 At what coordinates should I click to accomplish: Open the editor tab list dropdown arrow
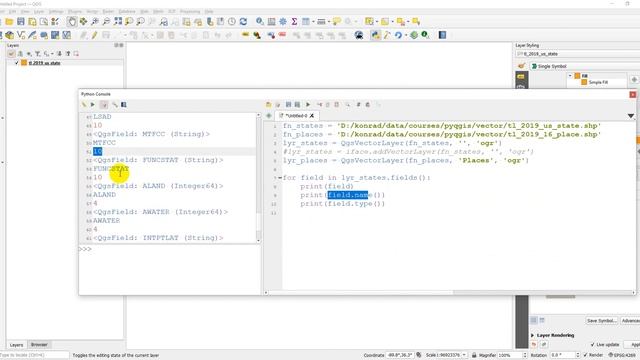click(x=631, y=116)
